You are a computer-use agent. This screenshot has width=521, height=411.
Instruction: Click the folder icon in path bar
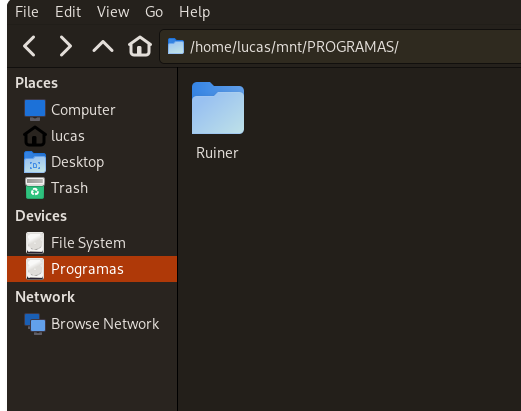tap(176, 46)
